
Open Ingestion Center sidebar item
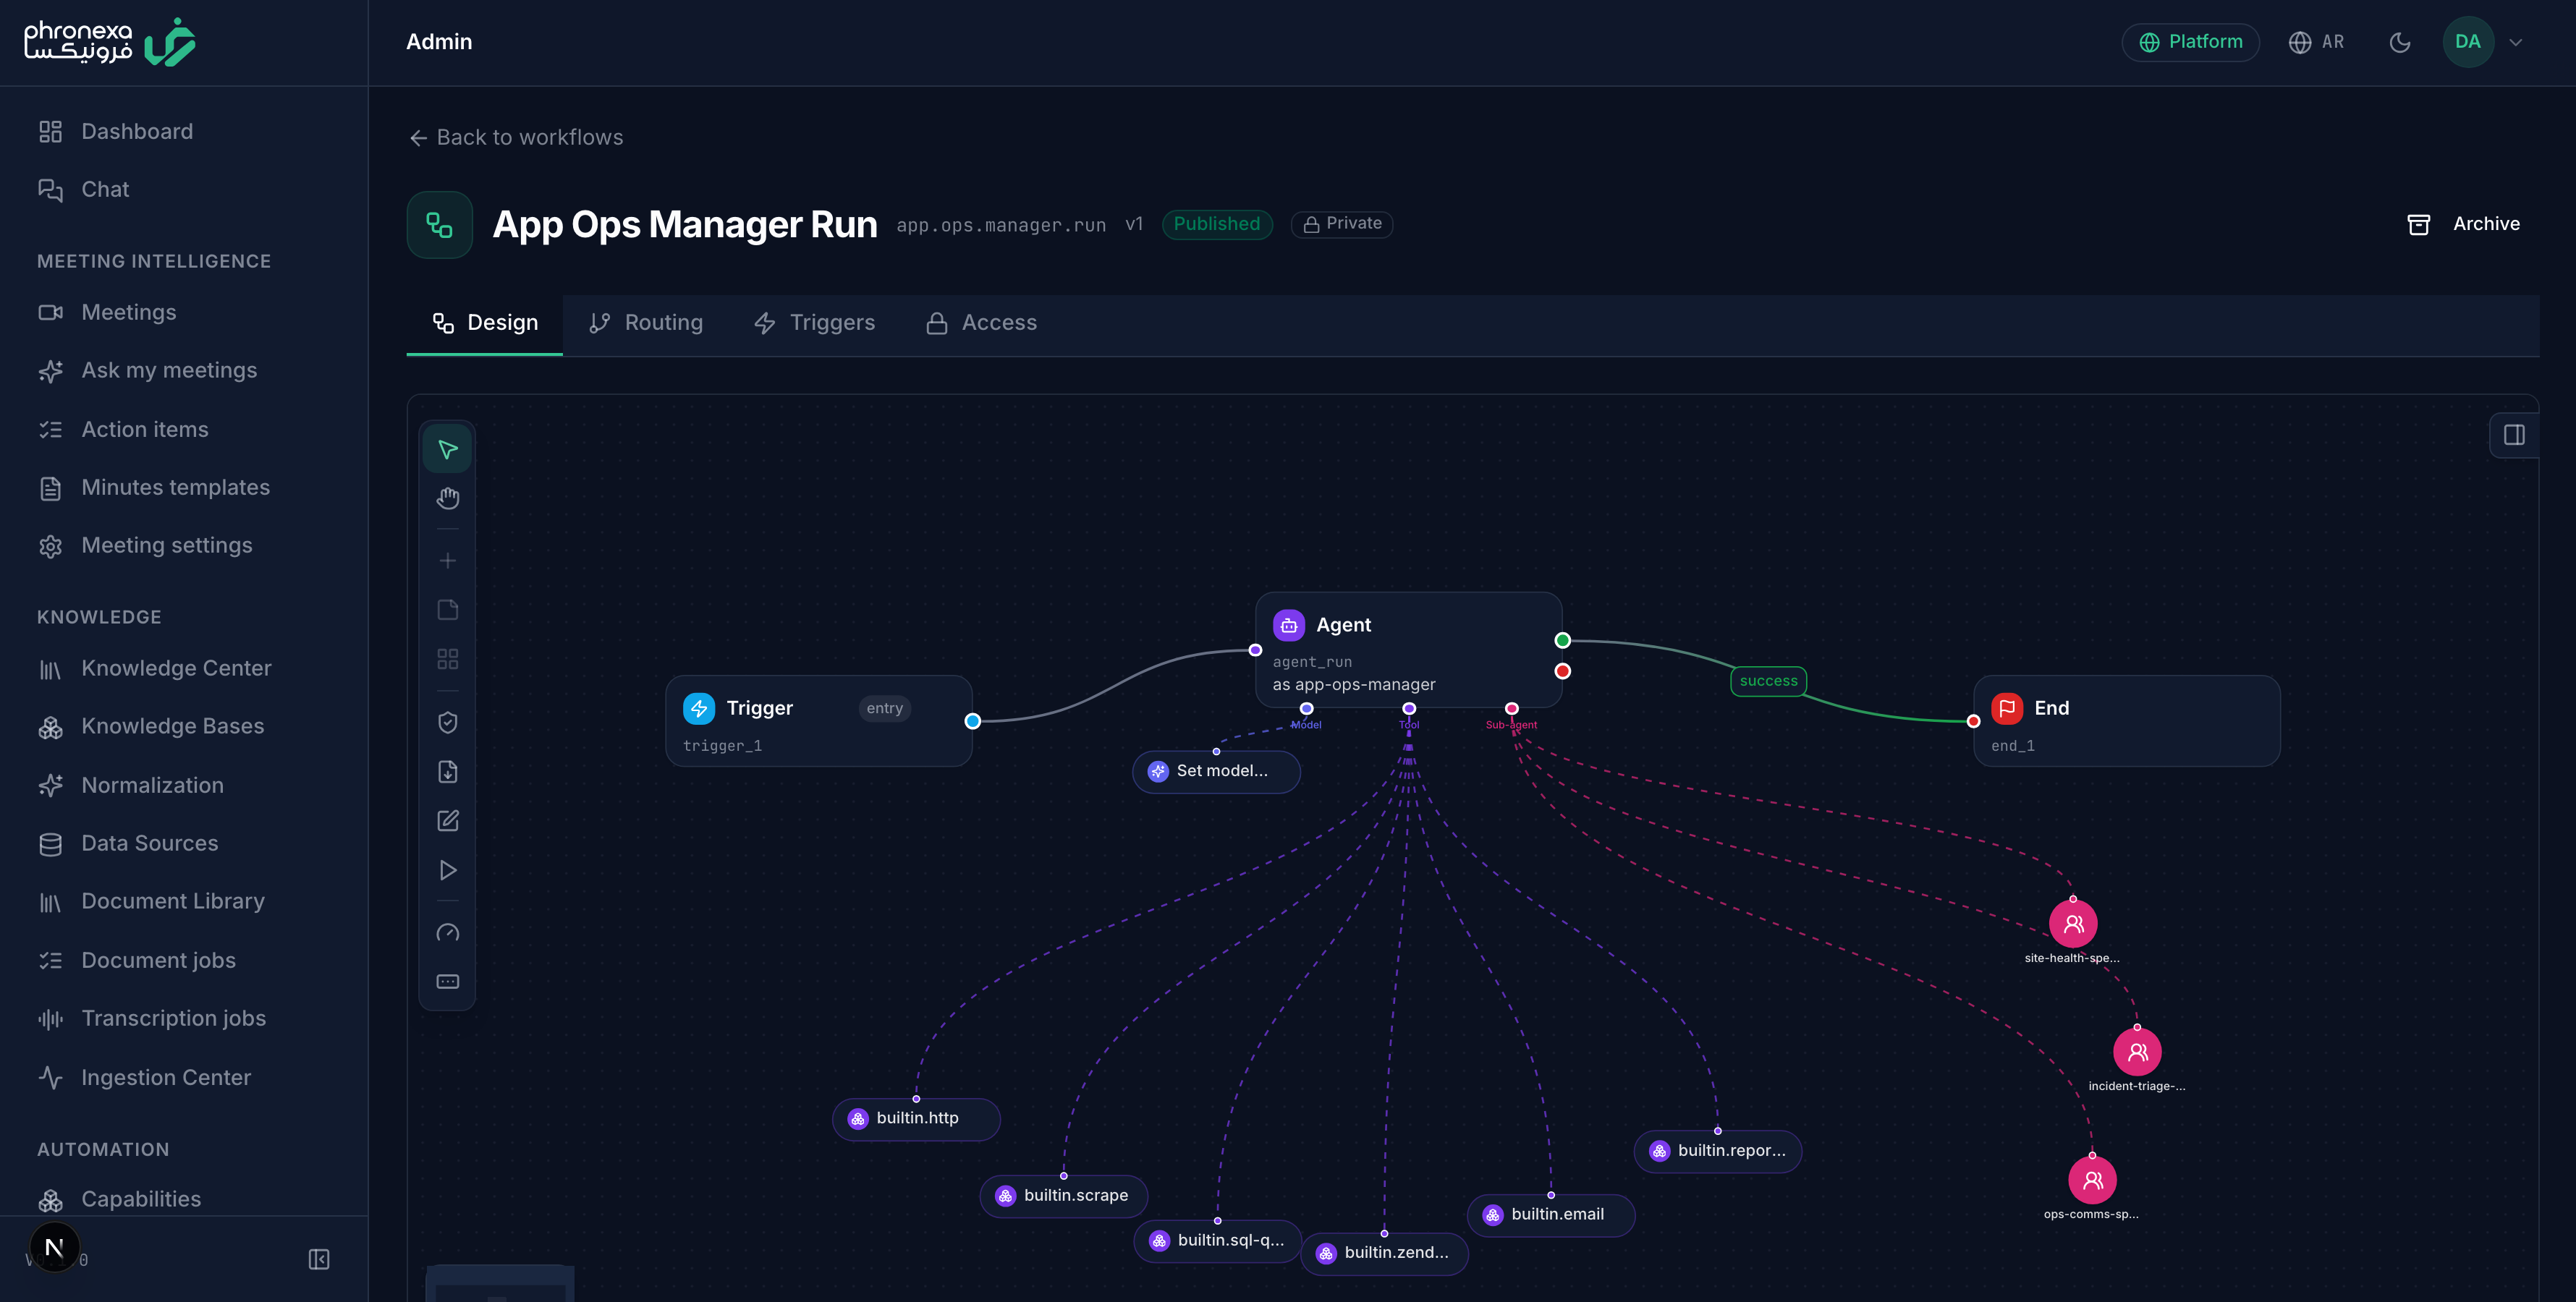(184, 1077)
